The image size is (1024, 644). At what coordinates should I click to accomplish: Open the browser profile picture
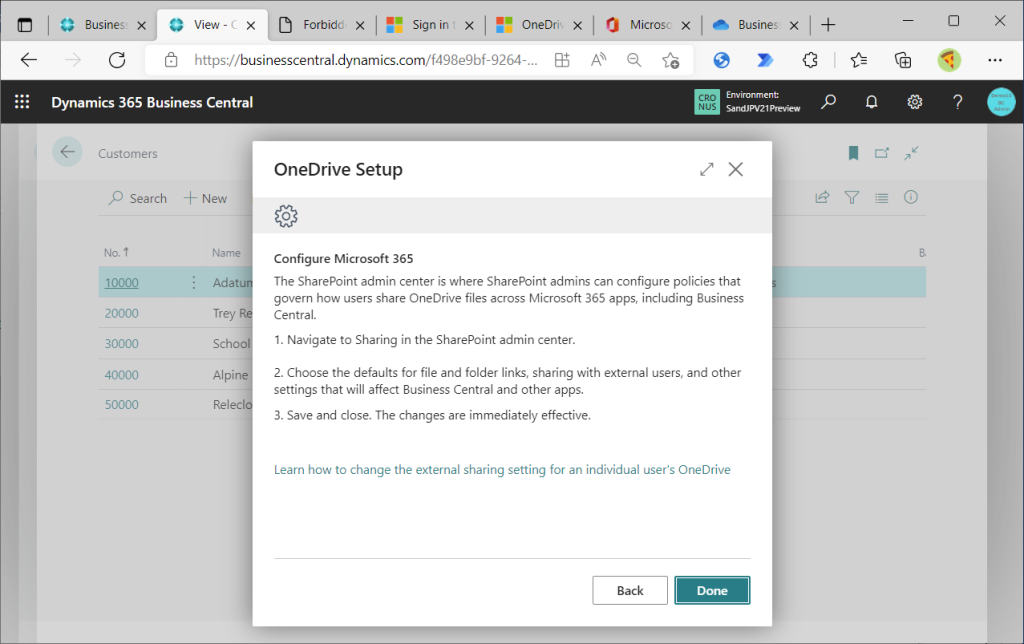tap(949, 60)
